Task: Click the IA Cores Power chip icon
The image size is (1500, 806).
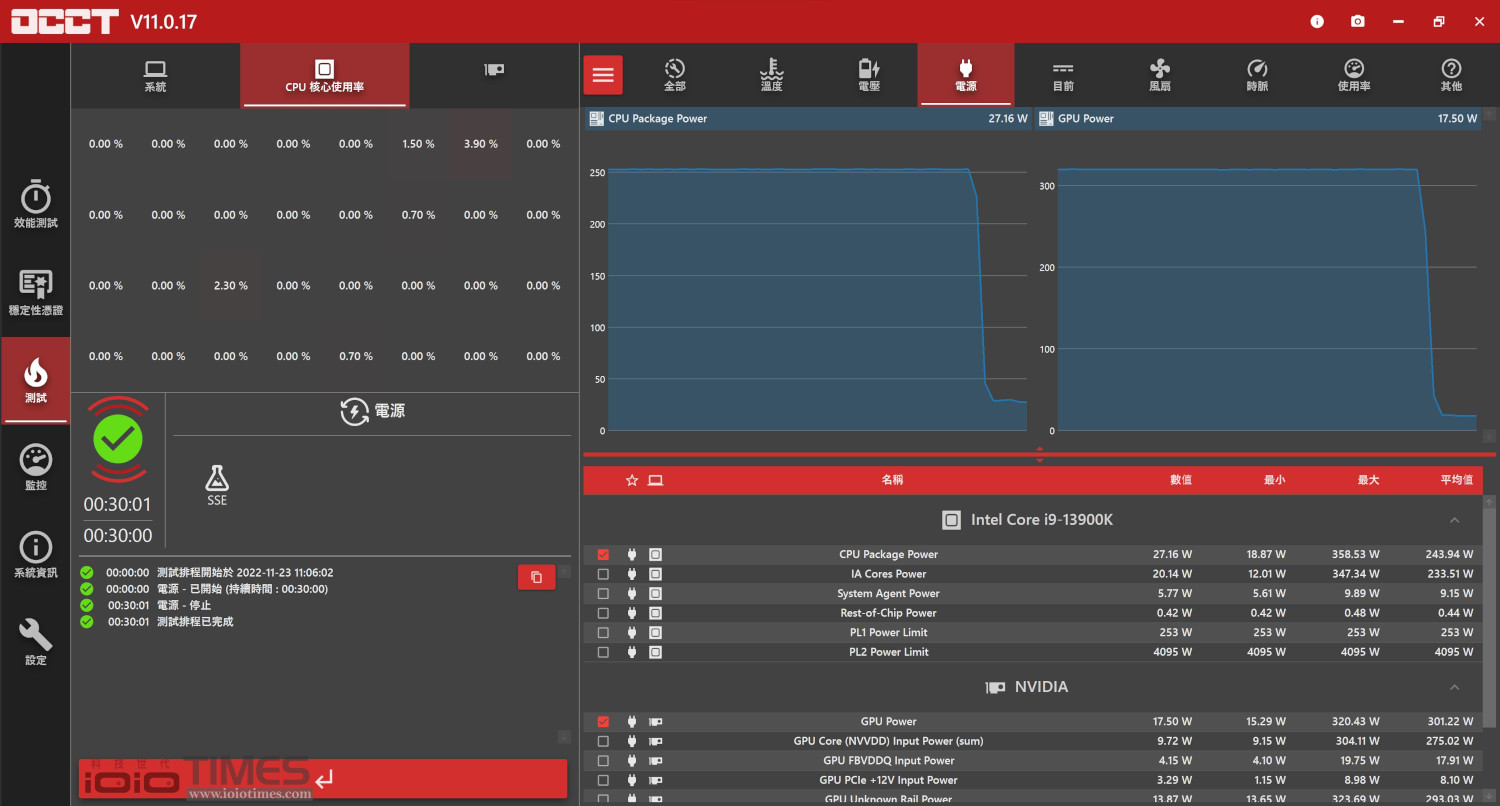Action: (655, 574)
